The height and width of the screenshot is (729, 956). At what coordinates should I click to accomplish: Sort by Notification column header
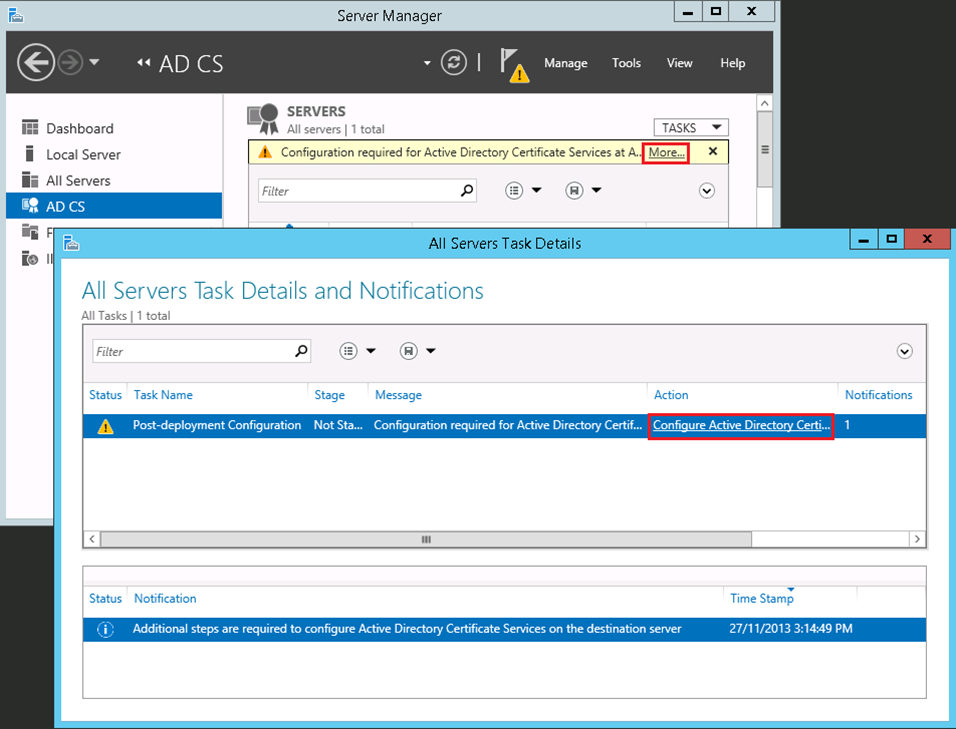pyautogui.click(x=165, y=599)
